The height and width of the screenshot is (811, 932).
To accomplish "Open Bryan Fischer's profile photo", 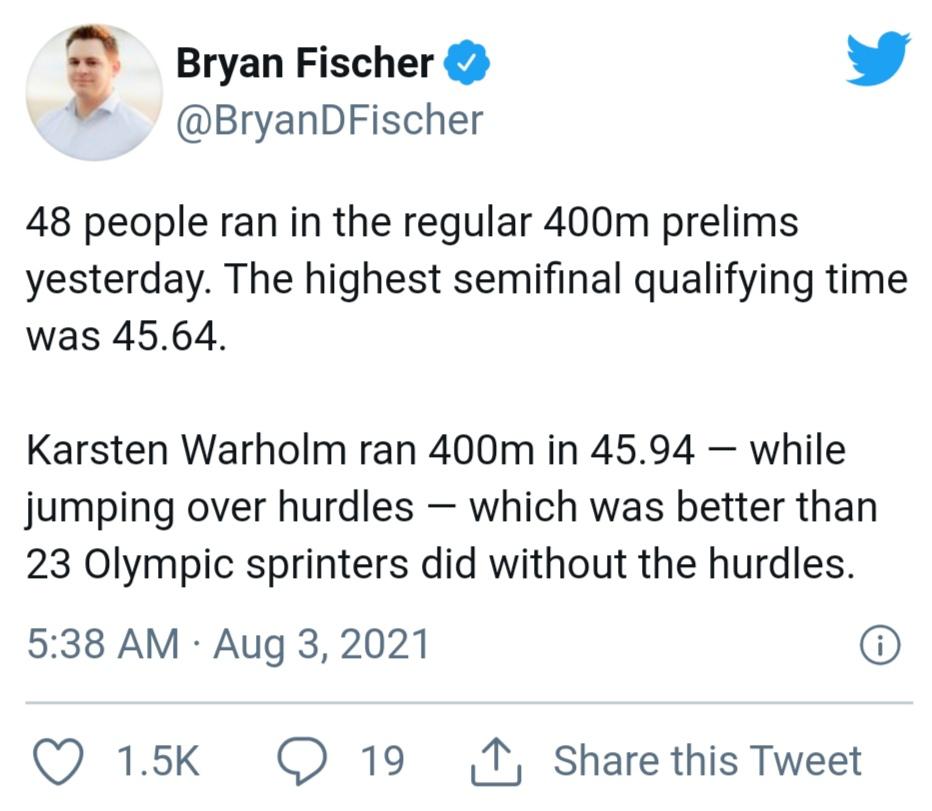I will [93, 92].
